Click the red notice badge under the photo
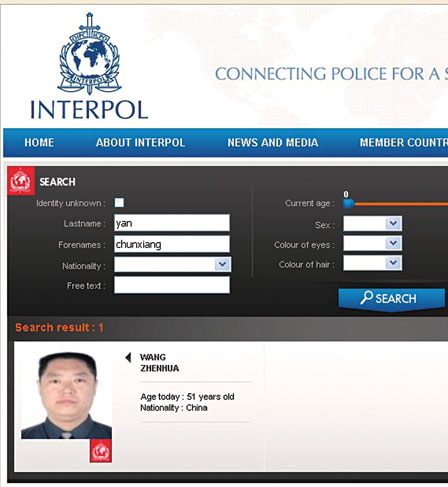Image resolution: width=448 pixels, height=487 pixels. pyautogui.click(x=101, y=451)
